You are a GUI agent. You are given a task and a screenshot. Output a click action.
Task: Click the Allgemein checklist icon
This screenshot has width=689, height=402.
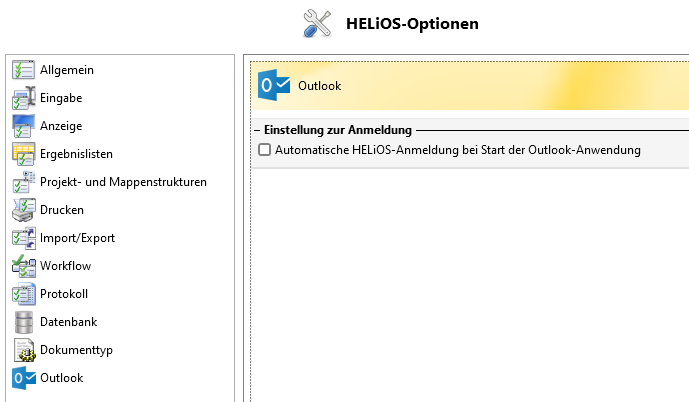tap(23, 70)
